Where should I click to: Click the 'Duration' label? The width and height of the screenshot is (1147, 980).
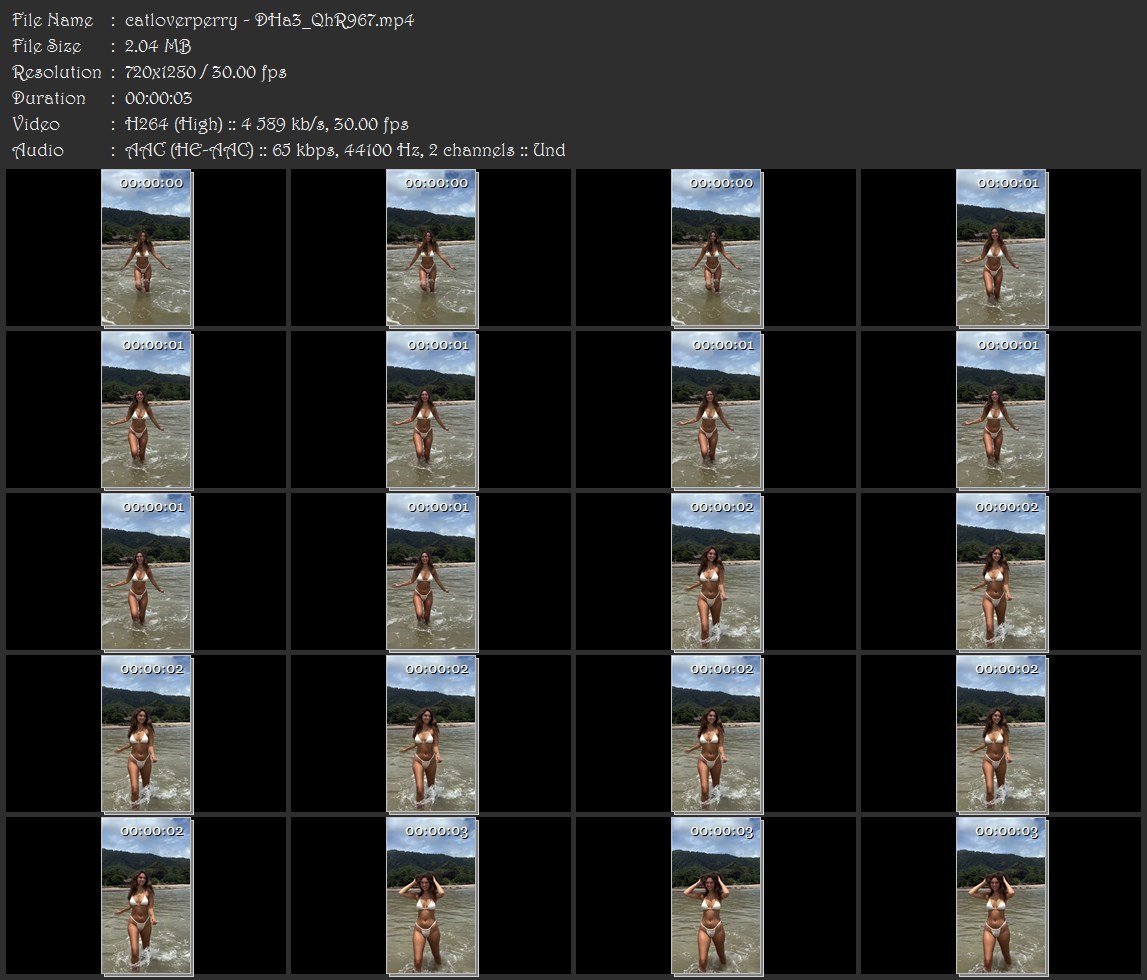pos(49,98)
